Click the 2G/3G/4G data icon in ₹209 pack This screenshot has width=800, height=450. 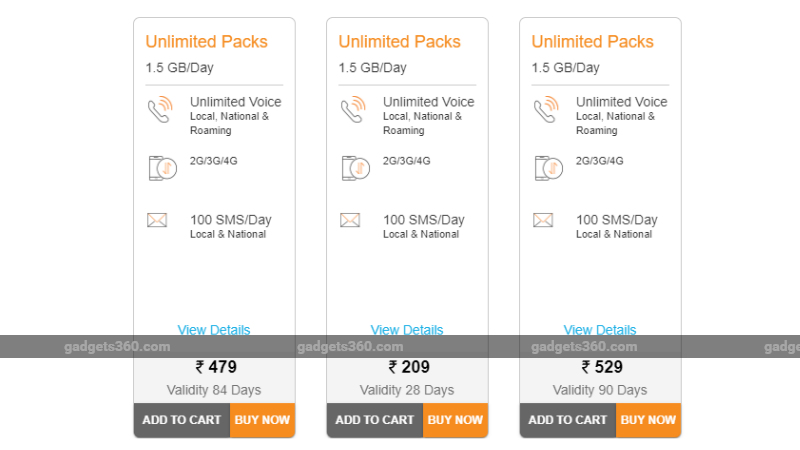[354, 167]
